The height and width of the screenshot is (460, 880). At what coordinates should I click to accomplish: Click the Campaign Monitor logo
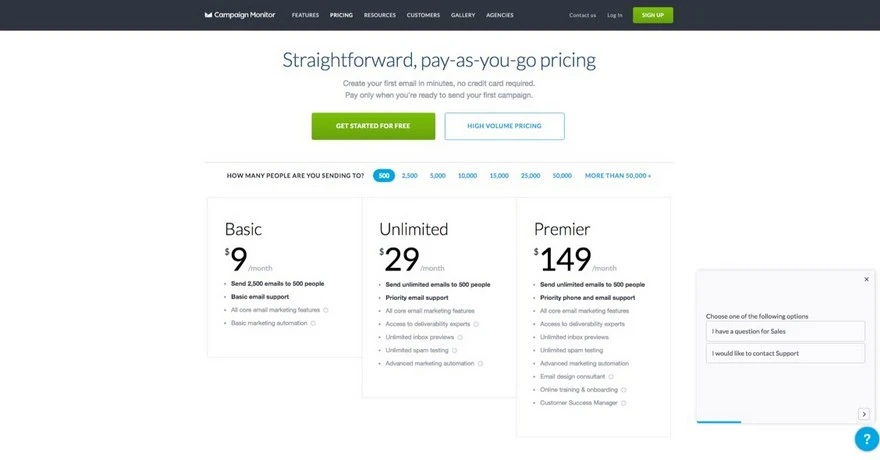point(239,15)
